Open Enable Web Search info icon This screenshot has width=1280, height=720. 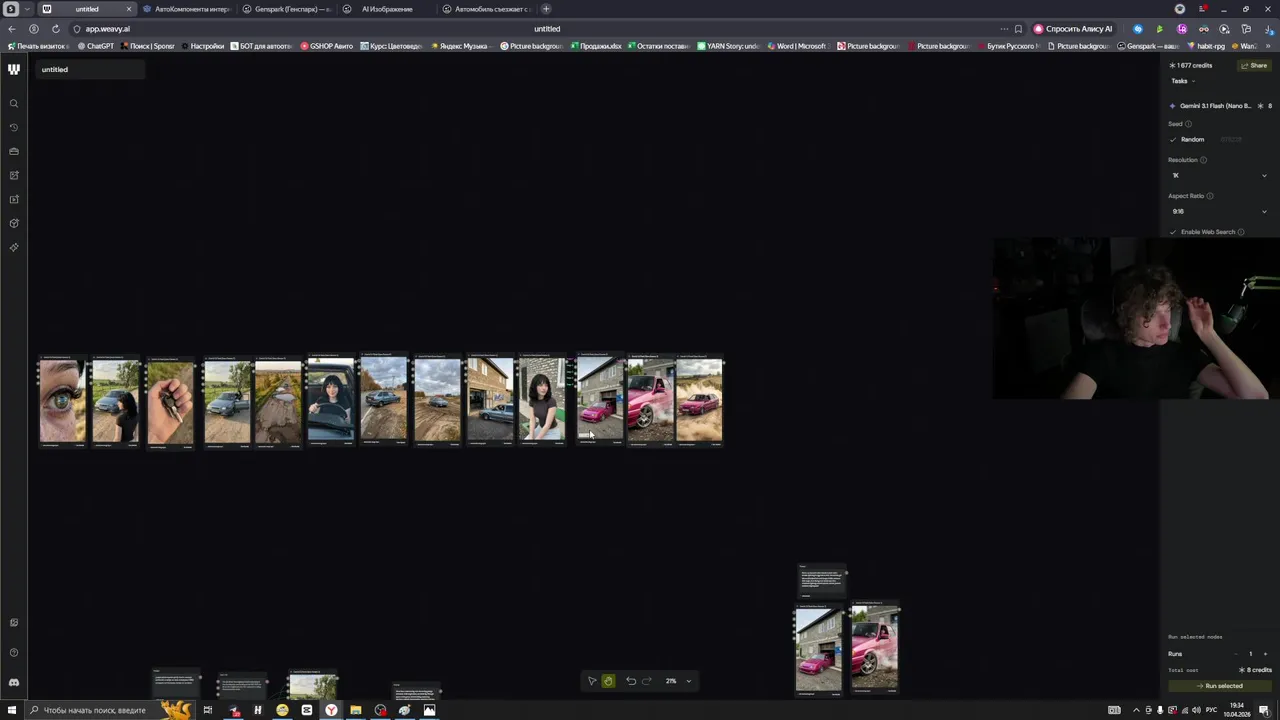pyautogui.click(x=1241, y=232)
